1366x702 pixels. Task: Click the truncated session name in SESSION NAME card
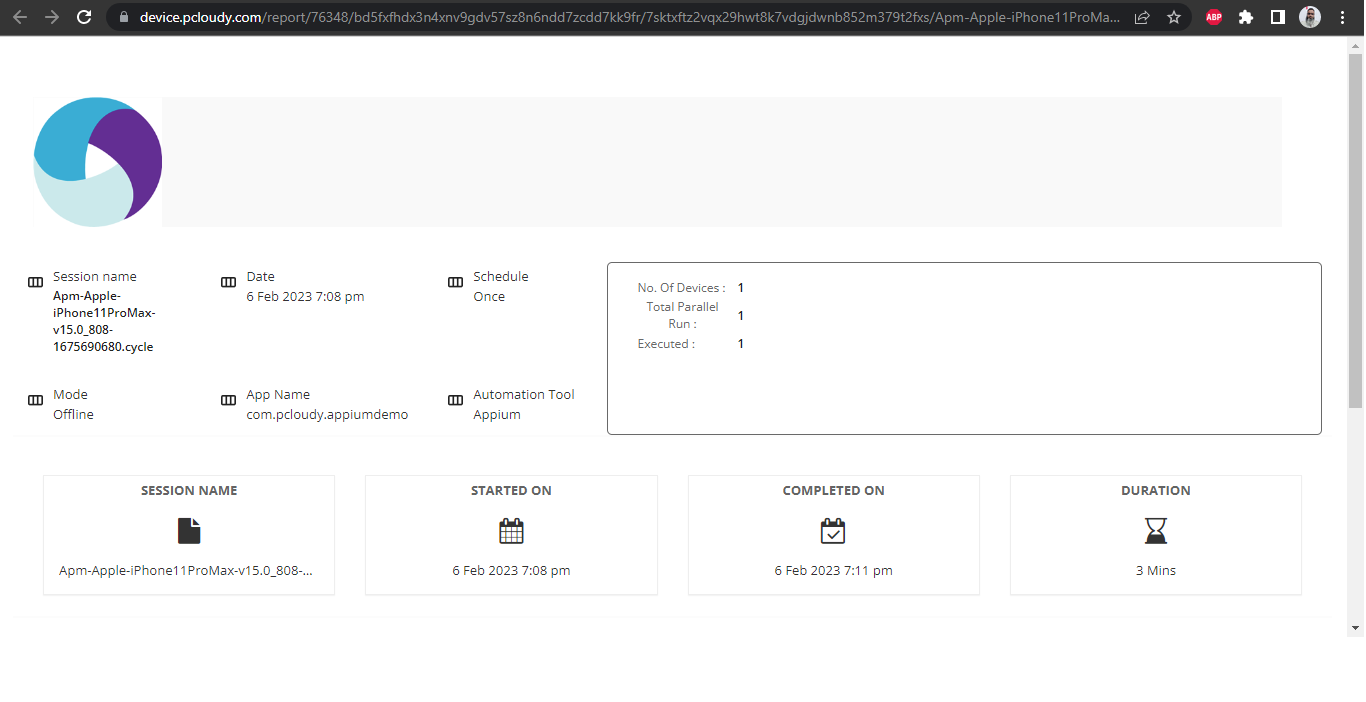coord(186,571)
